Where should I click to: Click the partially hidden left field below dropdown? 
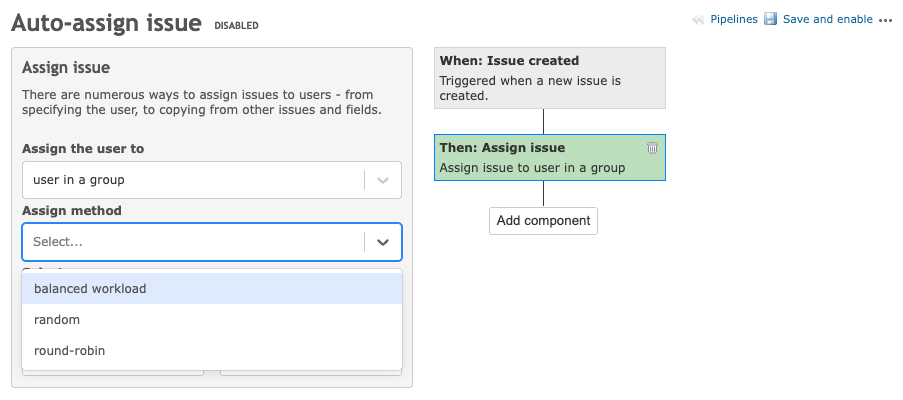(x=112, y=373)
